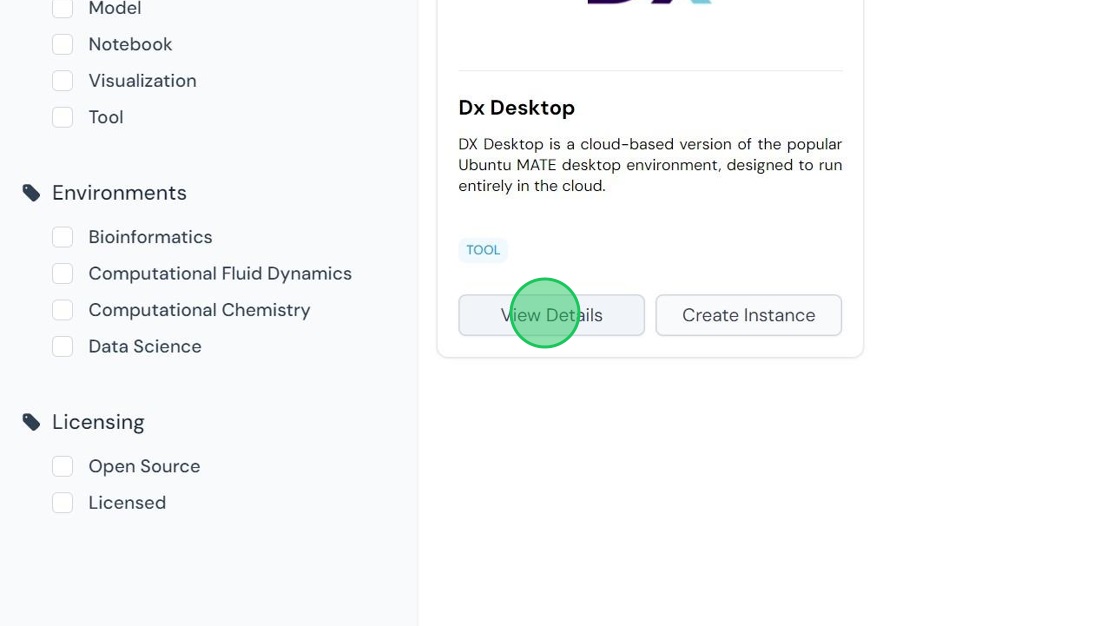The image size is (1120, 626).
Task: Click the Create Instance button
Action: pos(749,315)
